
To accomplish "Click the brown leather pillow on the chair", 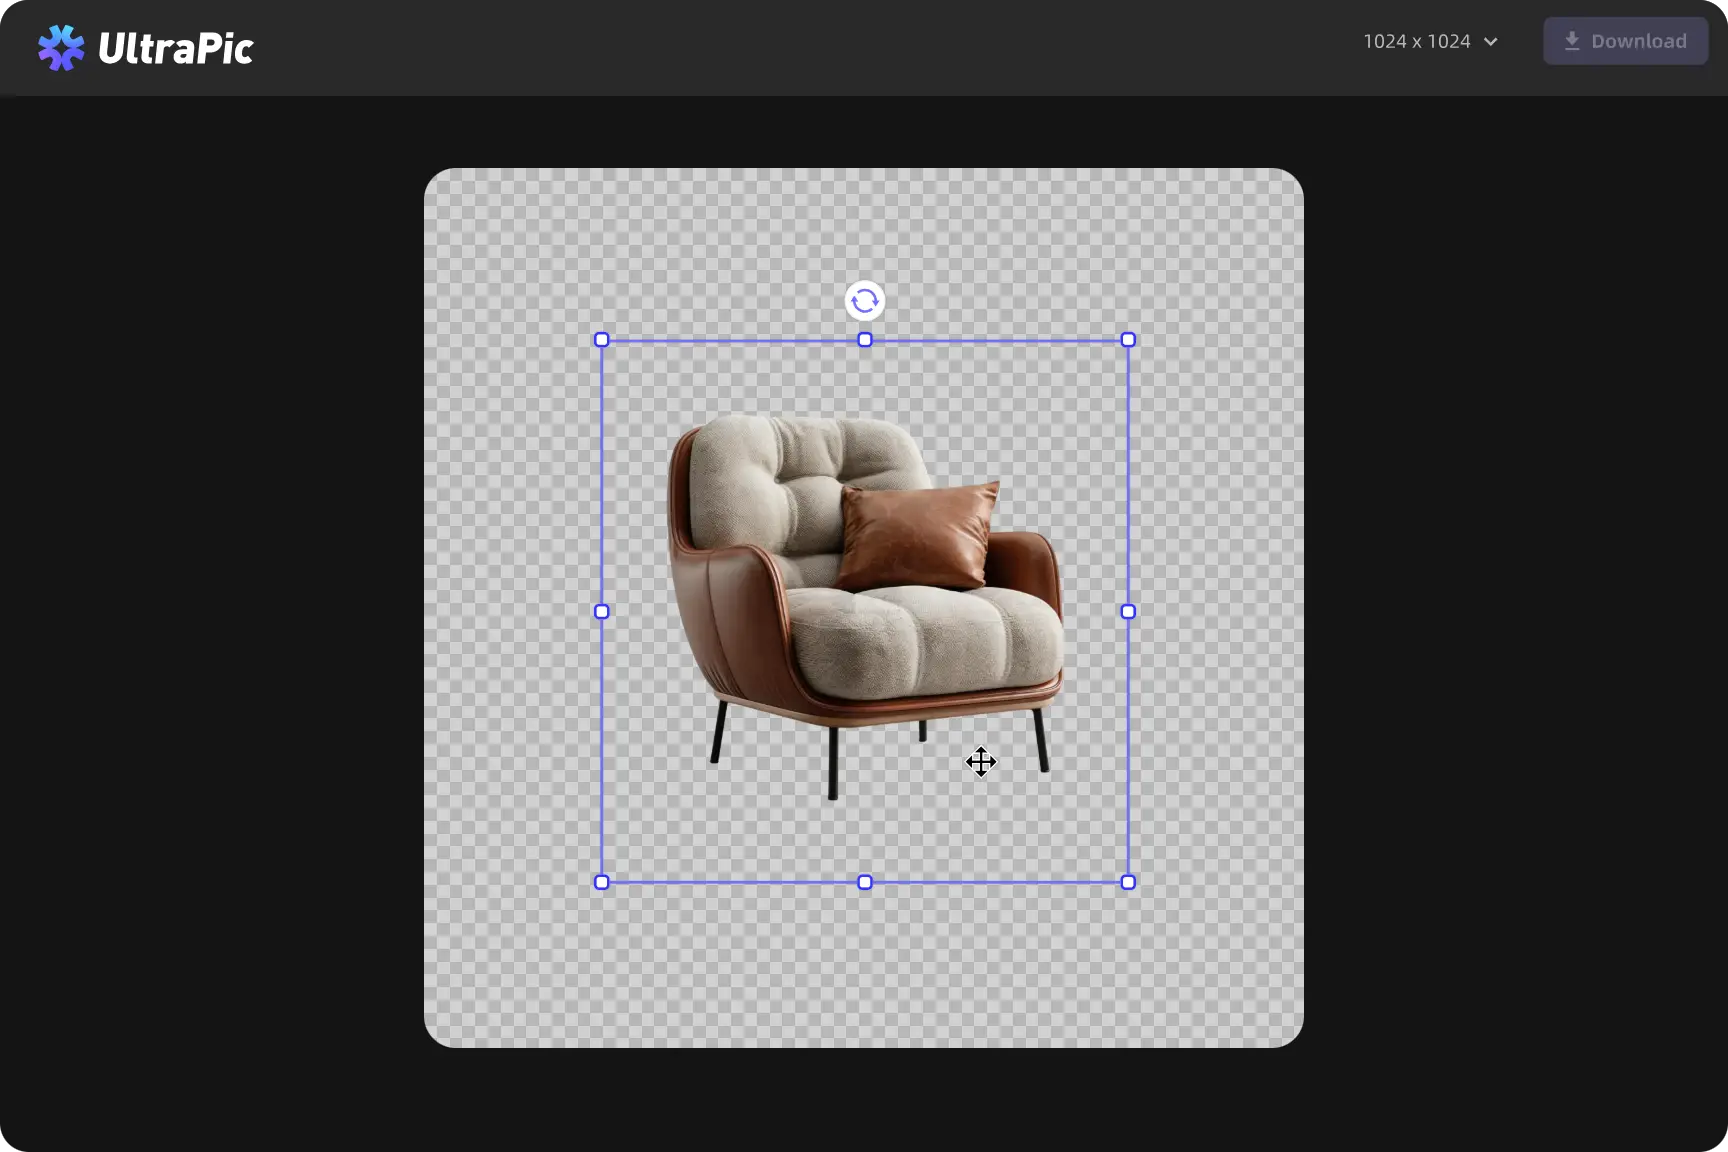I will [x=915, y=535].
